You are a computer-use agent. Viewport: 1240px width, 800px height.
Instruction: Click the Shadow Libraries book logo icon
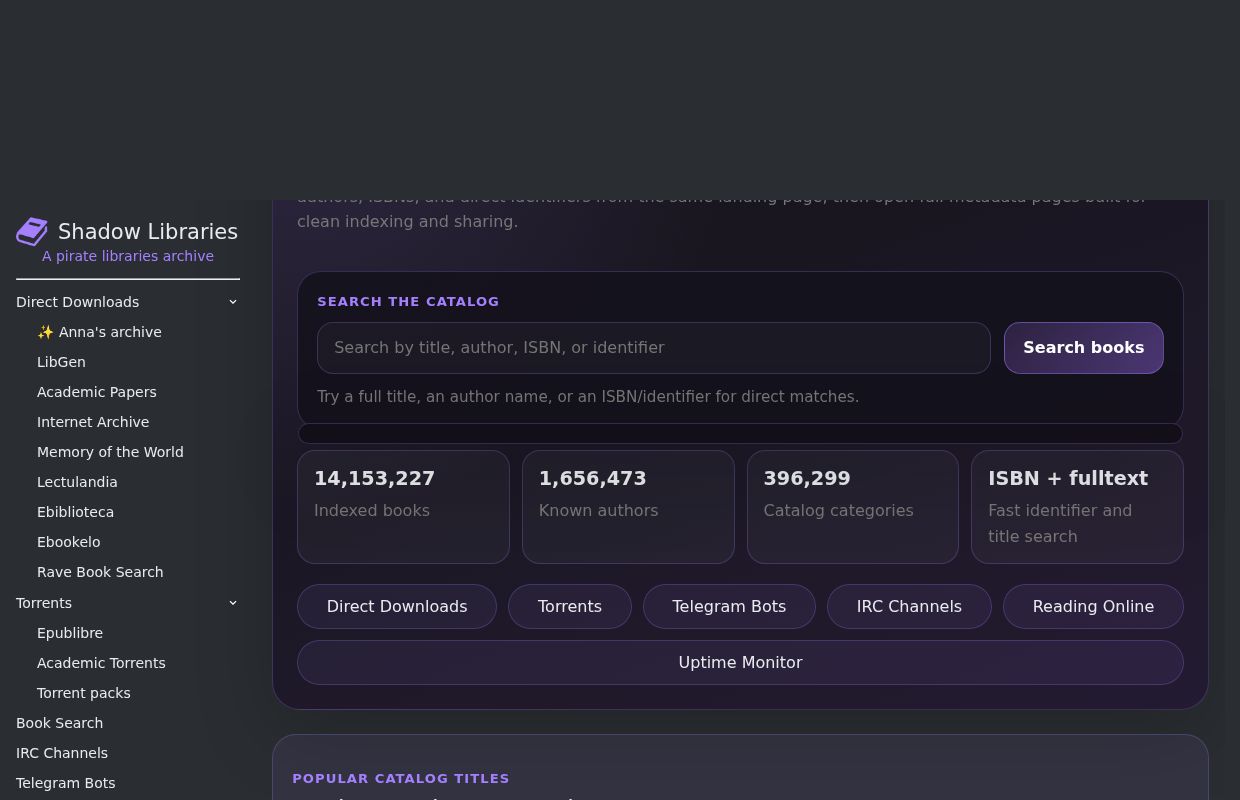(x=32, y=232)
